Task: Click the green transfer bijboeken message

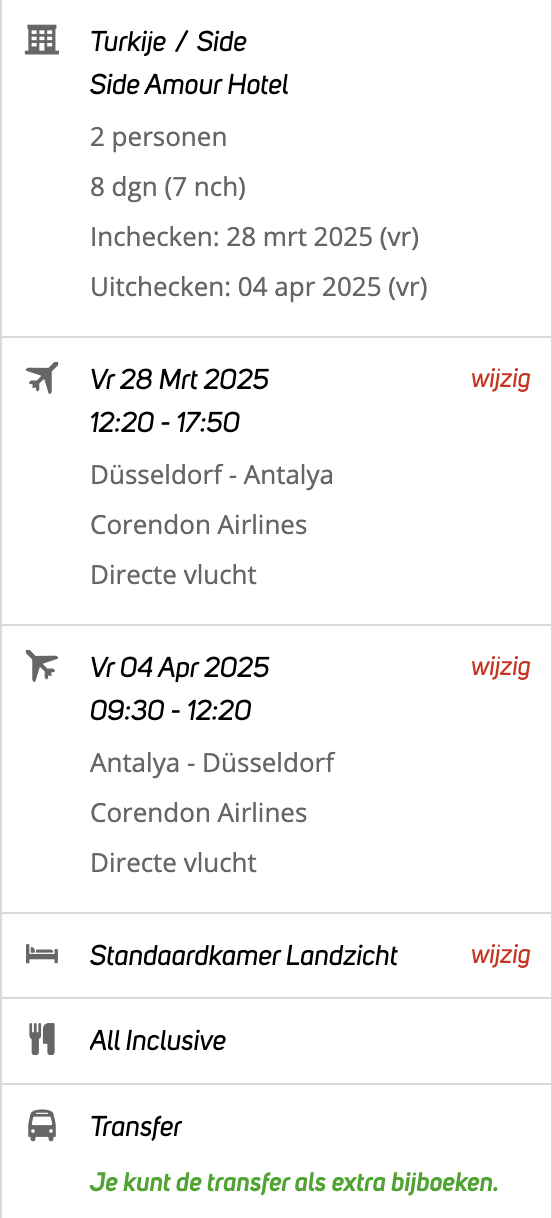Action: point(294,1183)
